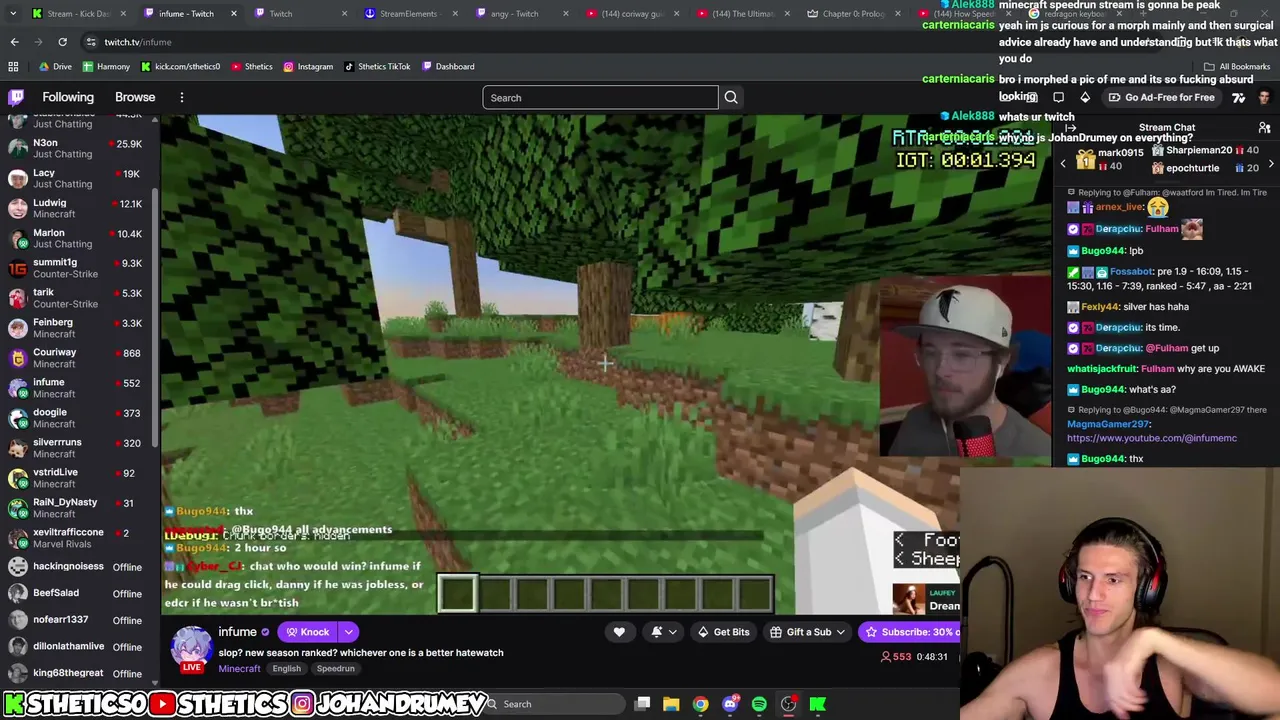Screen dimensions: 1280x720
Task: Open Couriway channel from sidebar
Action: click(80, 358)
